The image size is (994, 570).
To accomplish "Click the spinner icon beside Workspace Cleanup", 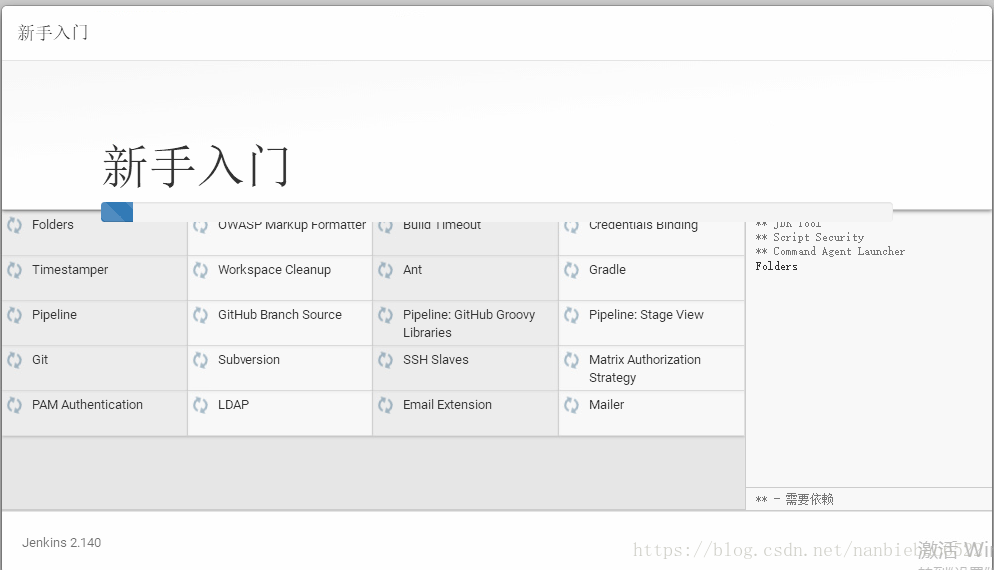I will point(200,270).
